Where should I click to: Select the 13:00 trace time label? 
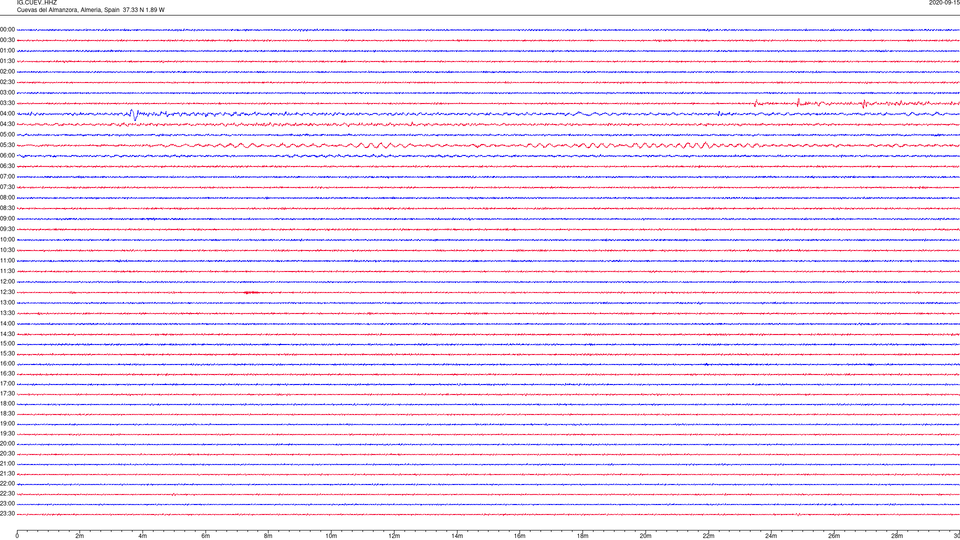coord(7,302)
